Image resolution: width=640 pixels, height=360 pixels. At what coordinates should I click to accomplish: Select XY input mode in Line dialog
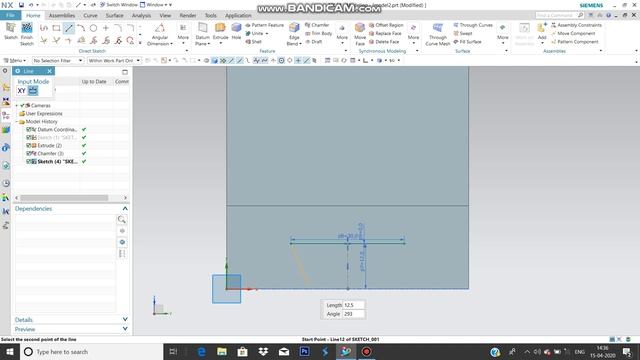(22, 91)
